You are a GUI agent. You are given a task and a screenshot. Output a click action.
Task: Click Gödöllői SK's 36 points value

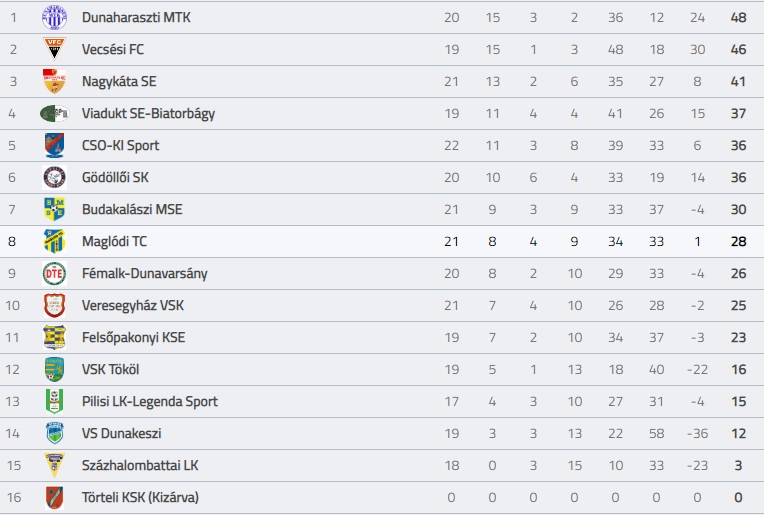tap(738, 177)
